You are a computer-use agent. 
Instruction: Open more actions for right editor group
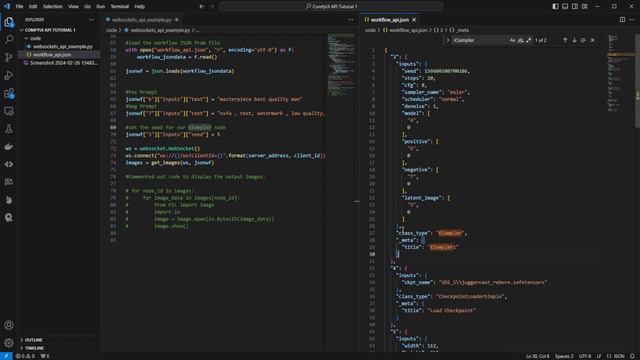click(x=632, y=20)
